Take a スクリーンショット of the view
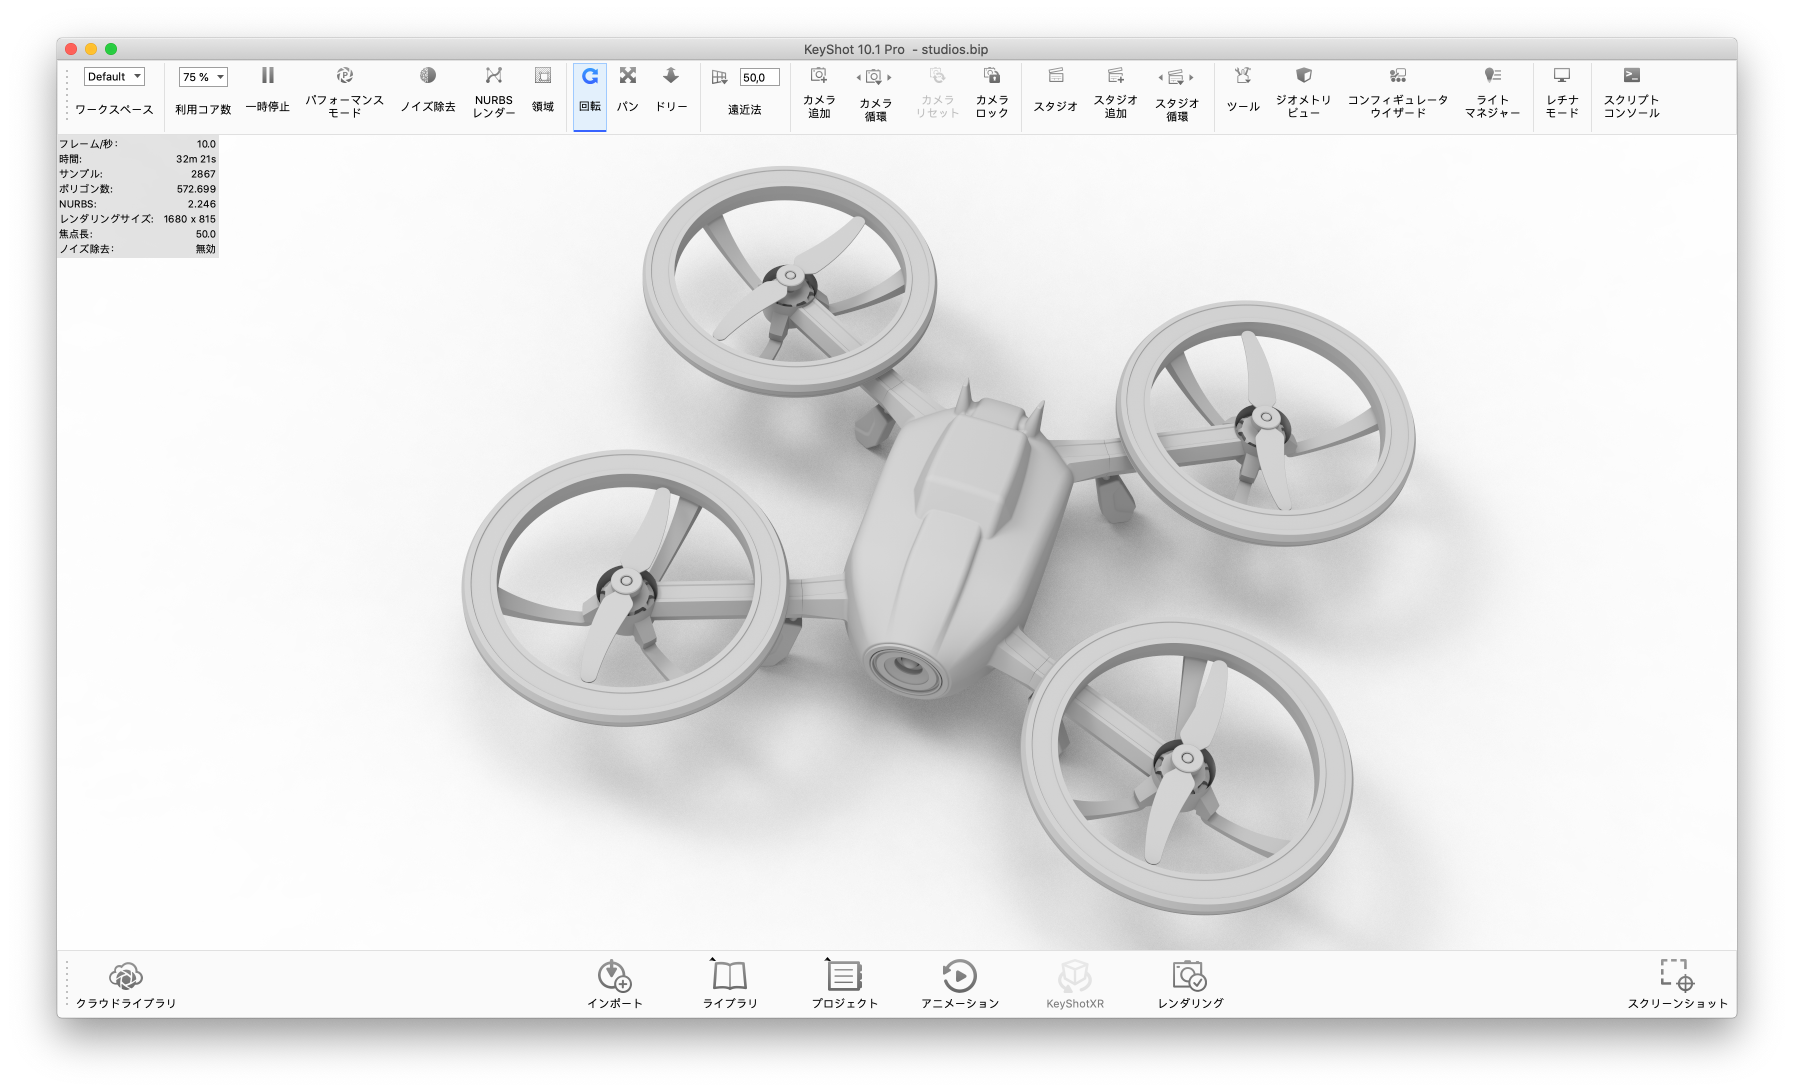Image resolution: width=1793 pixels, height=1092 pixels. click(x=1677, y=984)
